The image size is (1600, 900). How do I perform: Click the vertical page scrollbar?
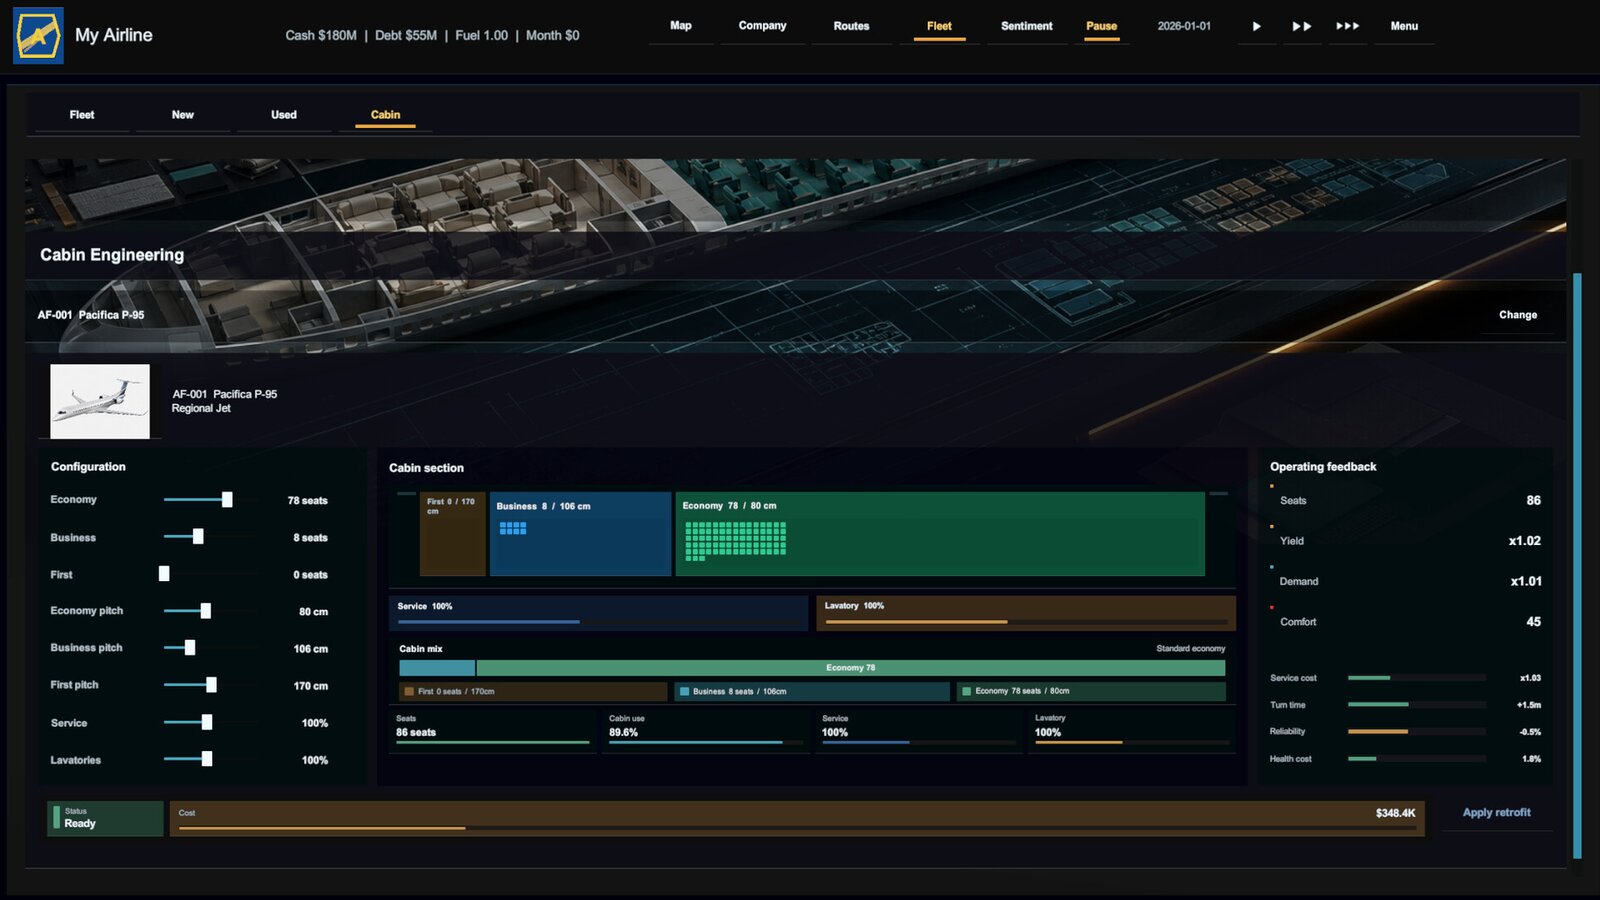pos(1577,566)
